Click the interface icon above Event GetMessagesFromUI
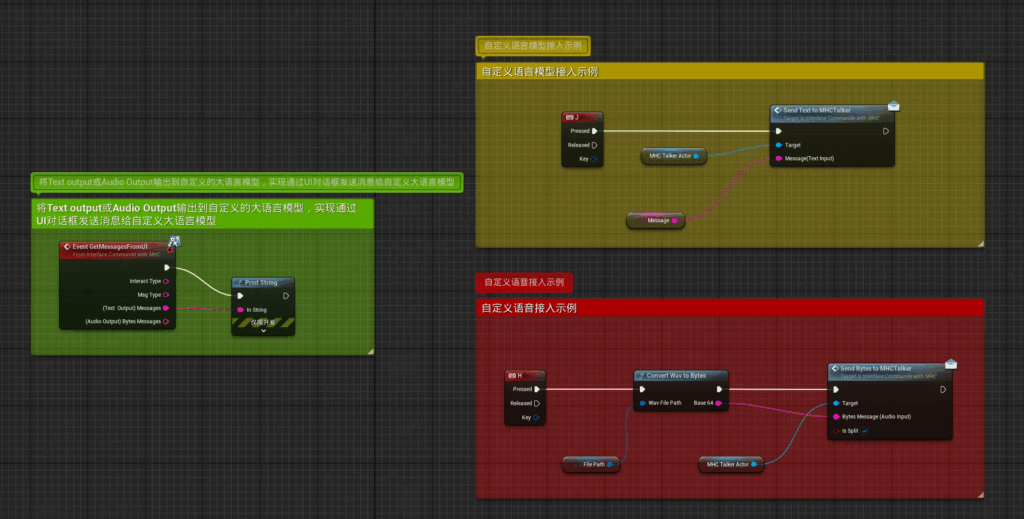 click(x=174, y=241)
